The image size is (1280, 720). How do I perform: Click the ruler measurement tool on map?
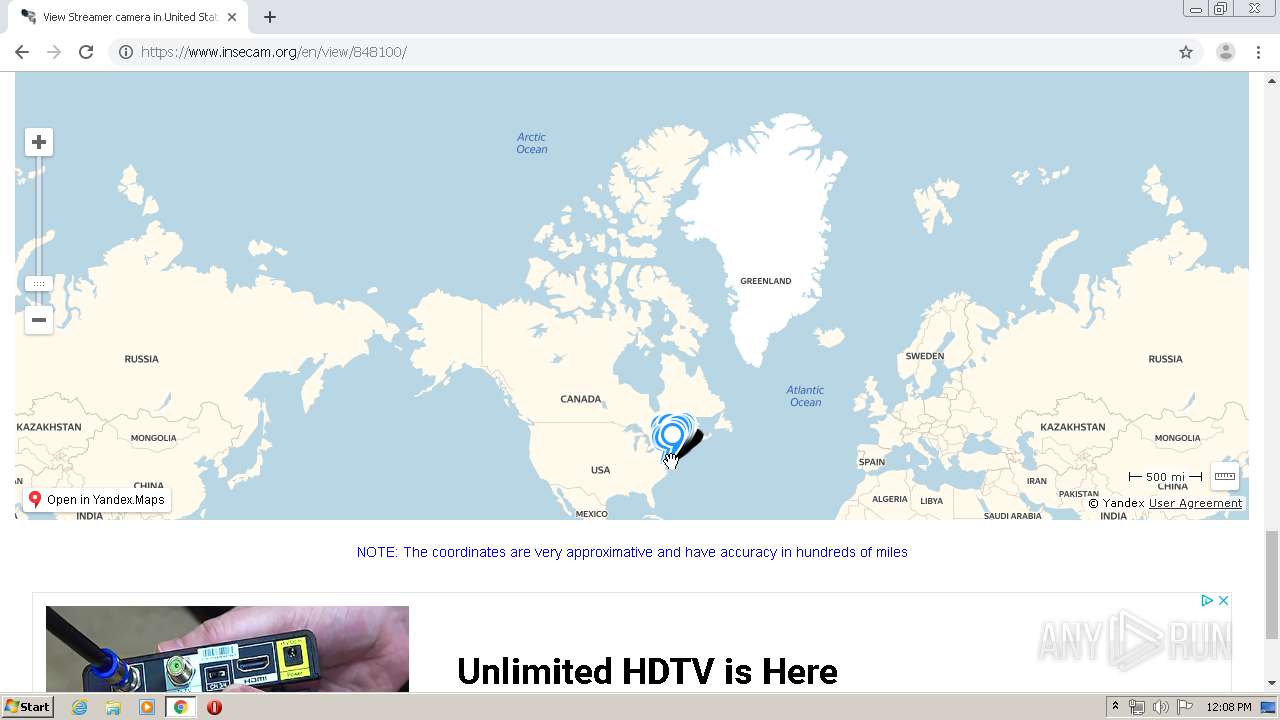1225,477
